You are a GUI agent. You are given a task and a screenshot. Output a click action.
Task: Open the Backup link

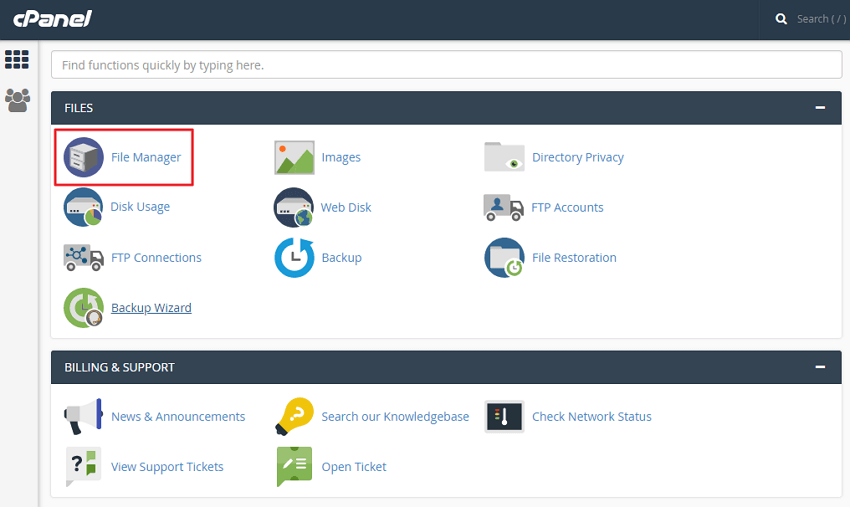pyautogui.click(x=342, y=258)
